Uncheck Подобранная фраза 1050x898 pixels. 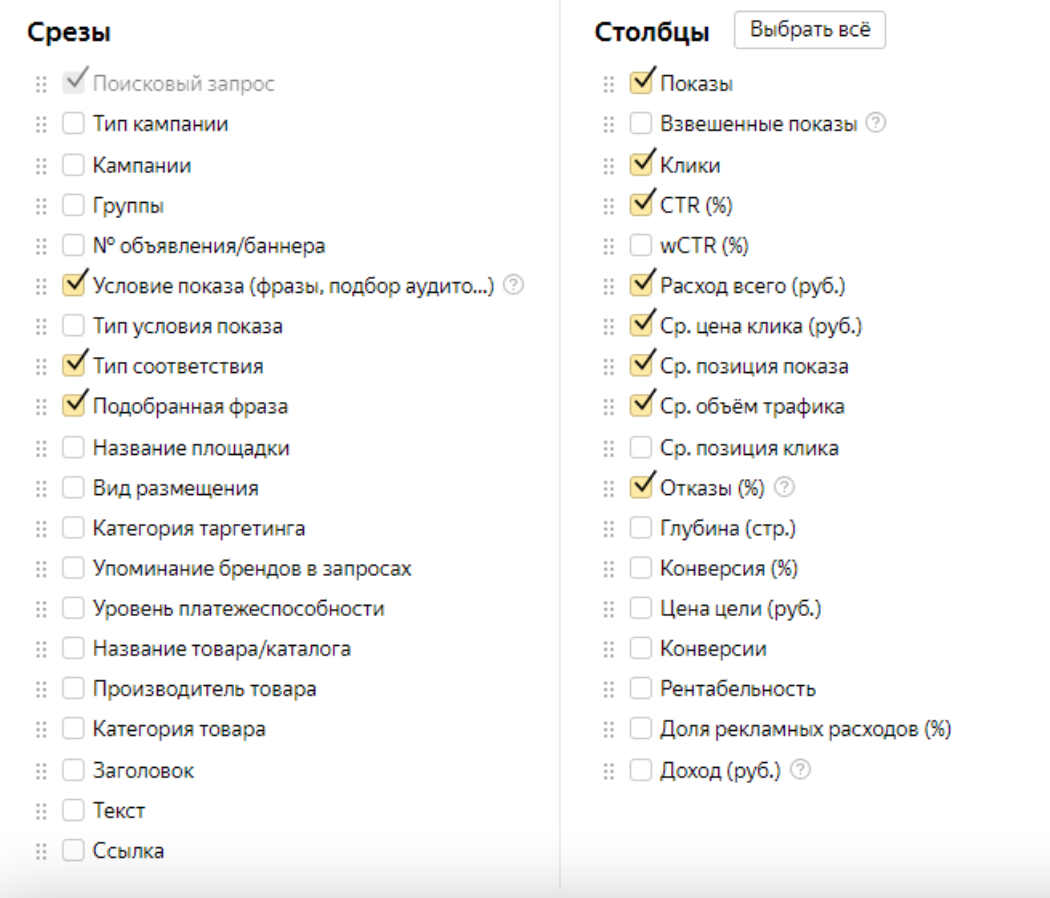click(x=73, y=406)
